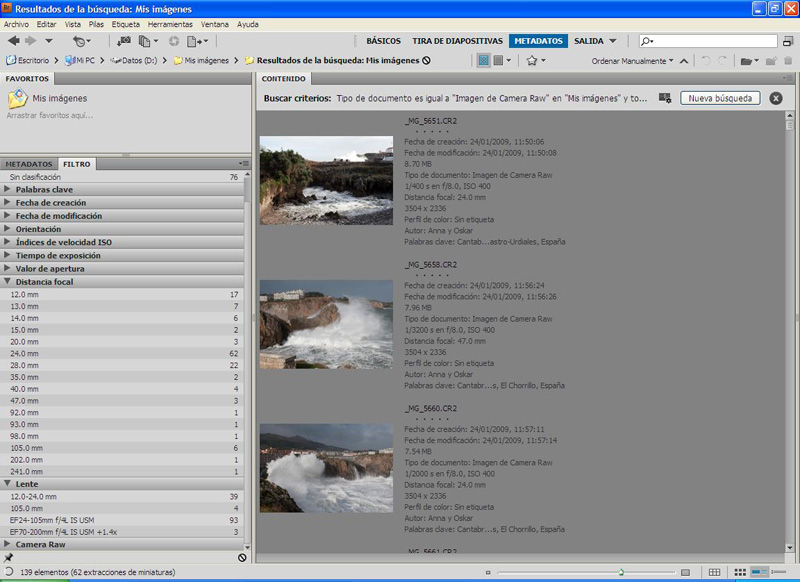Open thumbnail quality options icon
800x582 pixels.
tap(502, 61)
